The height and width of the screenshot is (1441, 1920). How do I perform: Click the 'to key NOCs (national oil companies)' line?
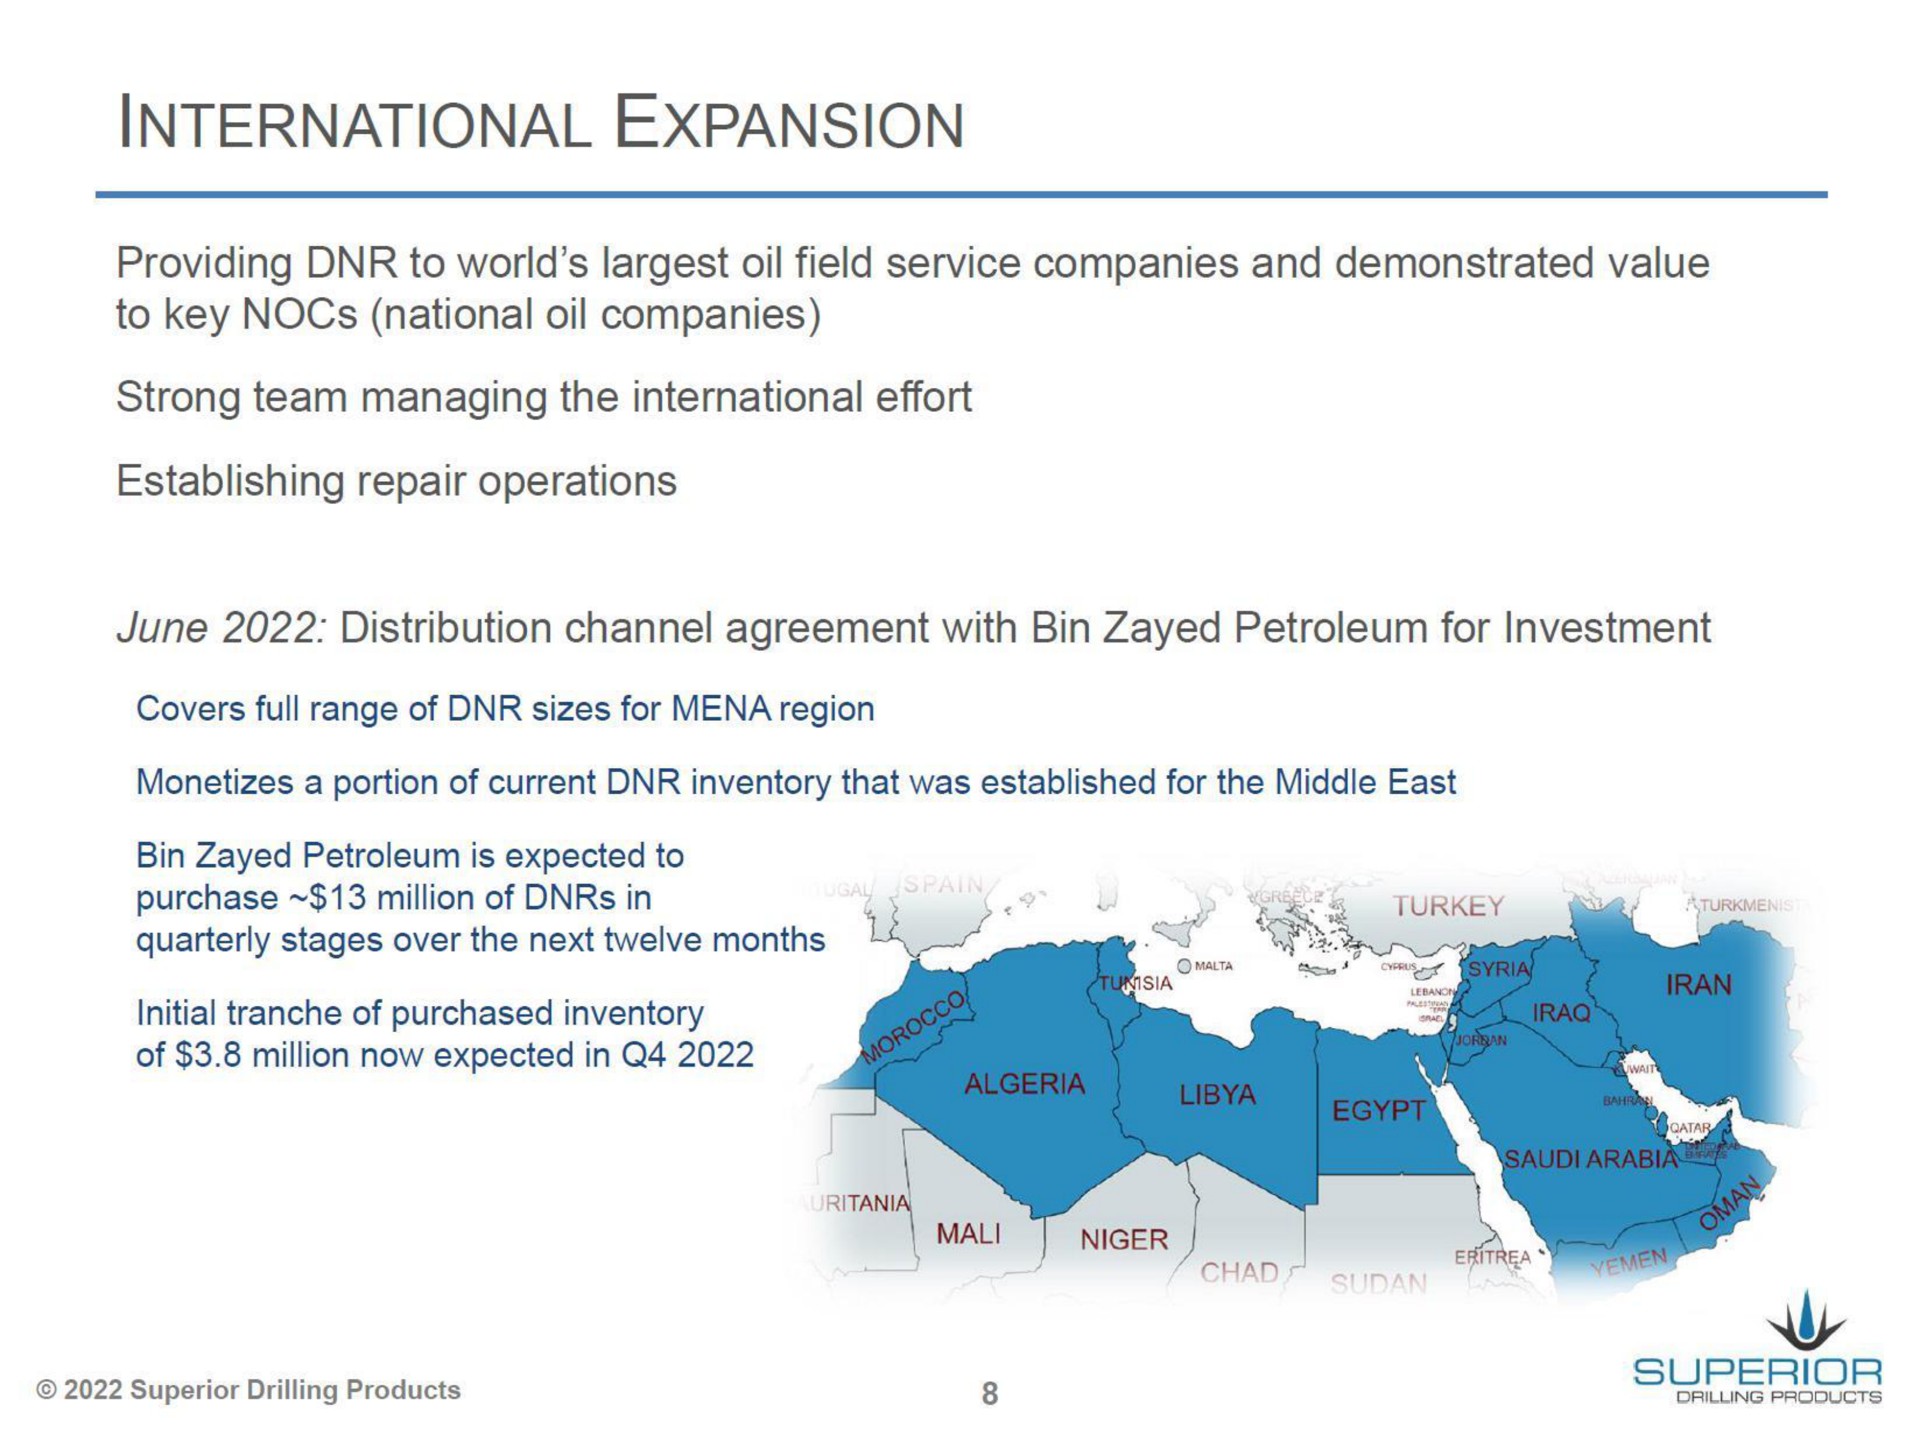pyautogui.click(x=468, y=316)
